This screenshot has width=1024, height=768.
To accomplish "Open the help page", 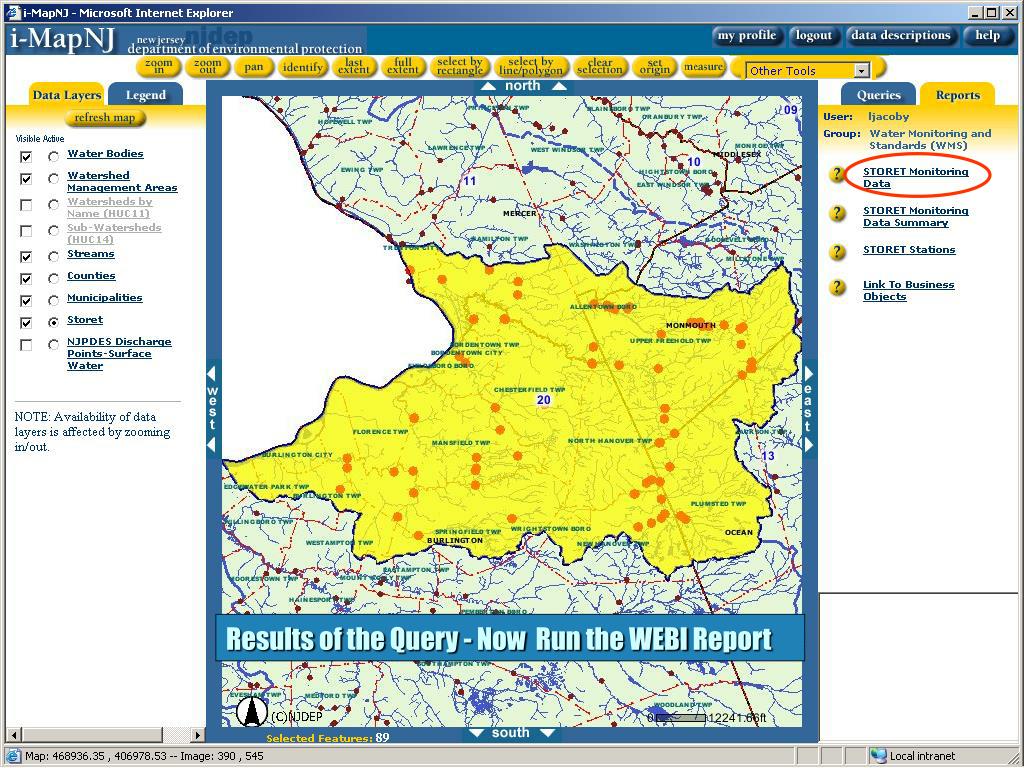I will [987, 36].
